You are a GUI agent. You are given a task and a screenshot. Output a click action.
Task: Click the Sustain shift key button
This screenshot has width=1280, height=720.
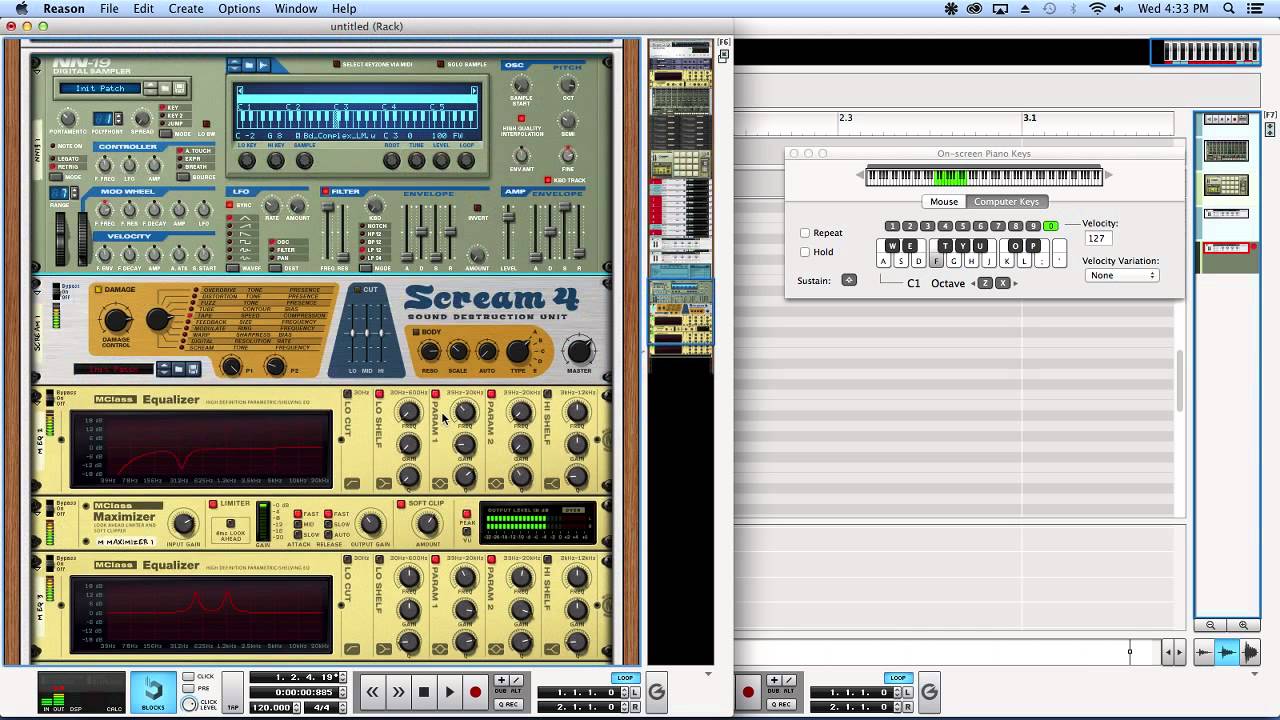point(849,281)
